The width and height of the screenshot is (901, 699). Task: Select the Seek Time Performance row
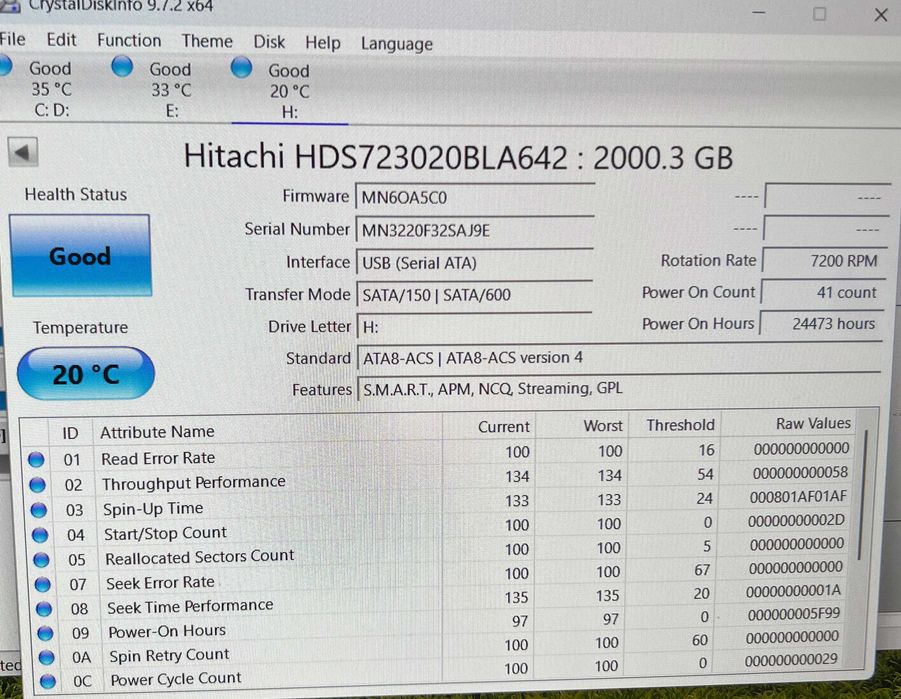tap(440, 601)
